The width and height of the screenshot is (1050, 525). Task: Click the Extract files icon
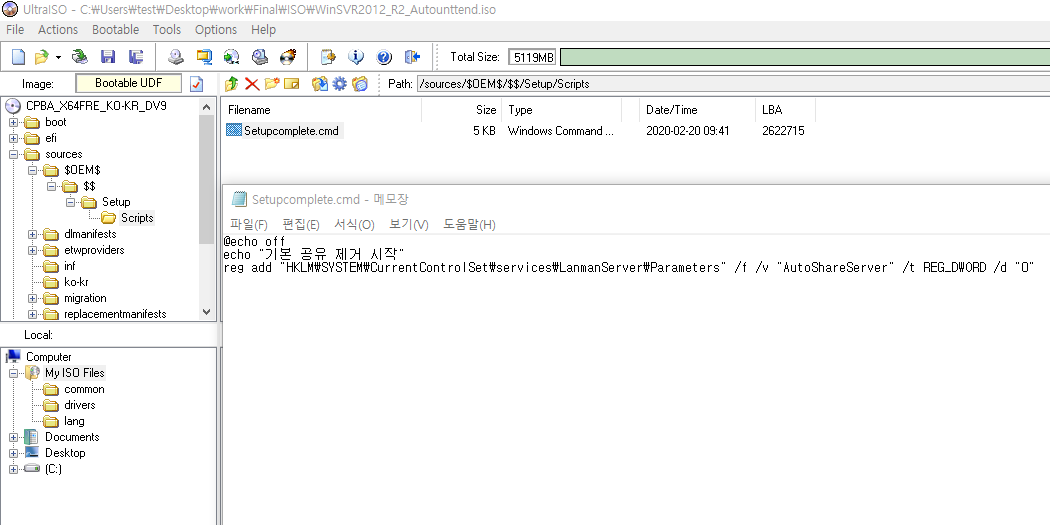(x=319, y=84)
